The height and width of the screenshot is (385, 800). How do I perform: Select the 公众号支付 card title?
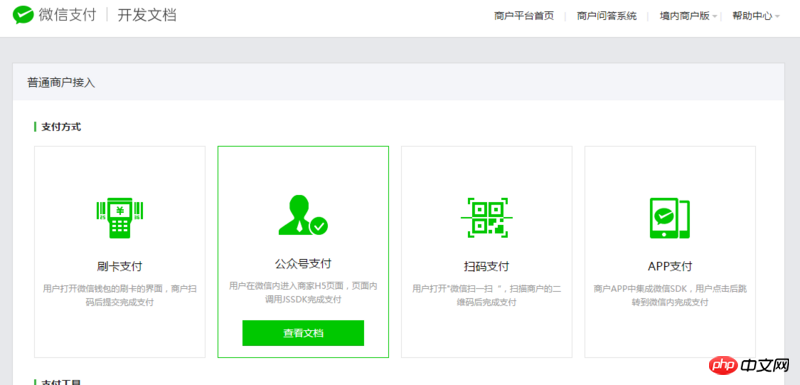click(303, 264)
